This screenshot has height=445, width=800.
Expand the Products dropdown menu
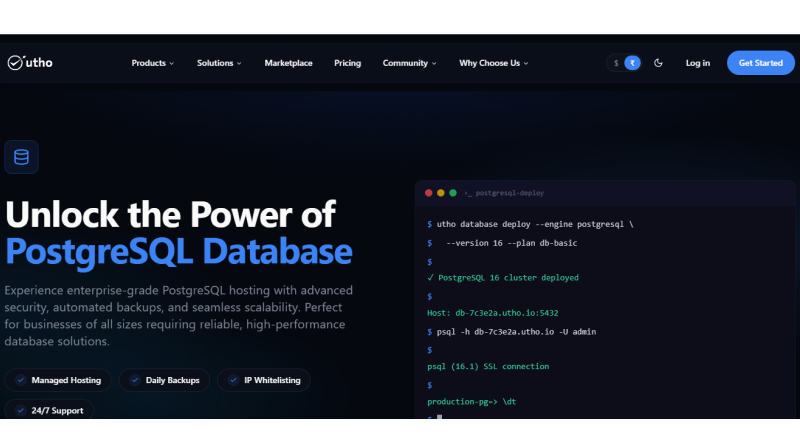[x=153, y=63]
